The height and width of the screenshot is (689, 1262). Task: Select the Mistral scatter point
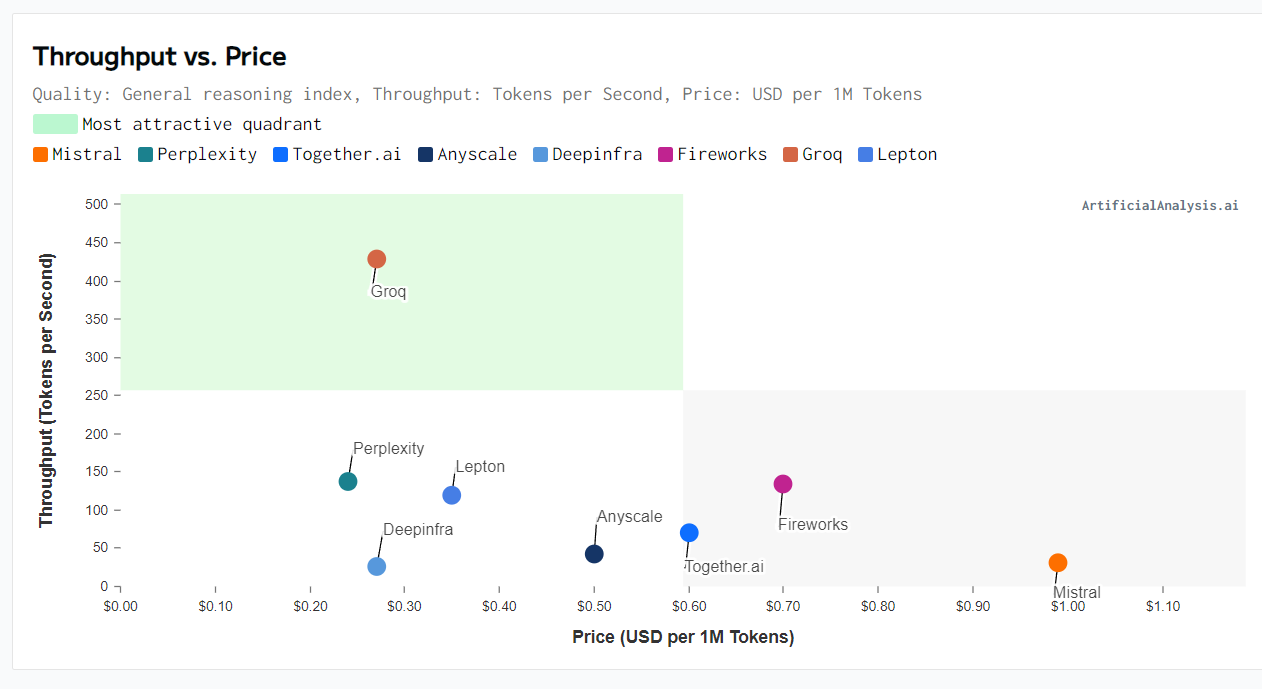[x=1058, y=563]
